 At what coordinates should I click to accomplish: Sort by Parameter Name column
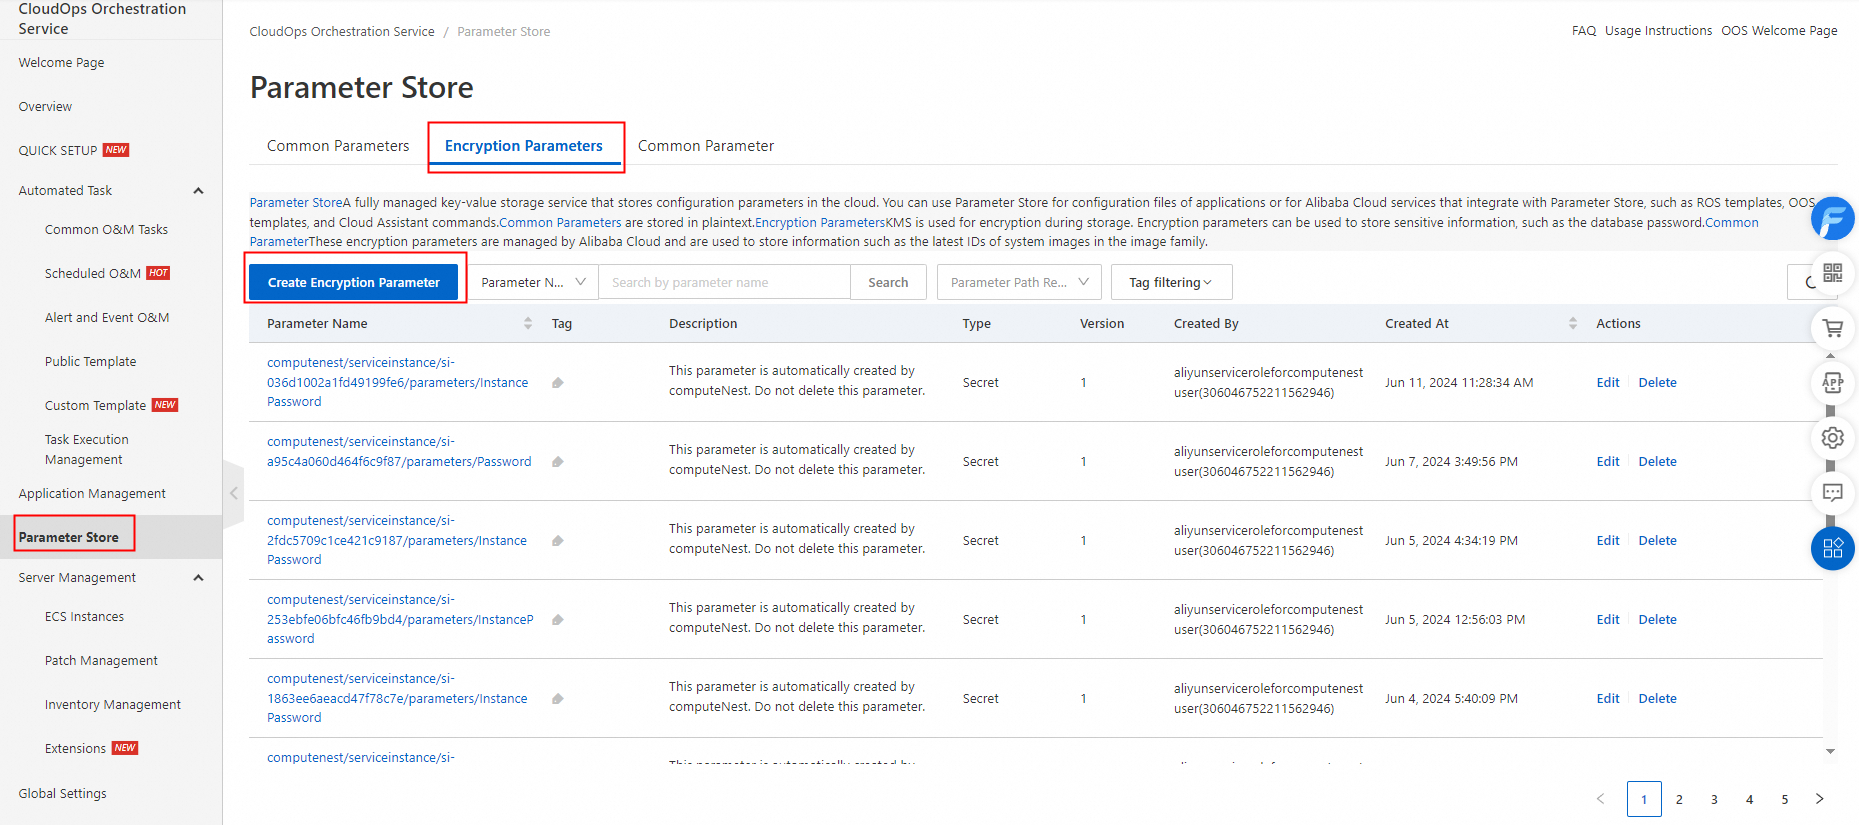coord(528,324)
